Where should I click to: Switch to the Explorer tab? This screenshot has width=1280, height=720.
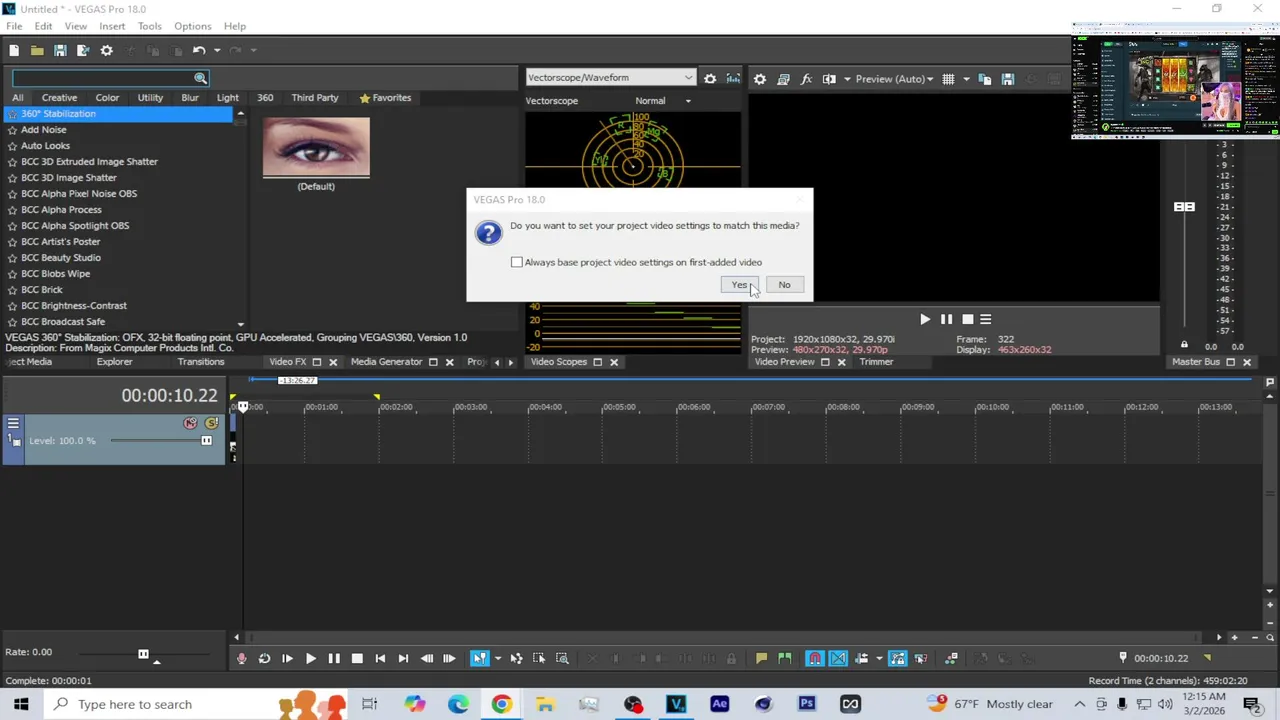114,362
